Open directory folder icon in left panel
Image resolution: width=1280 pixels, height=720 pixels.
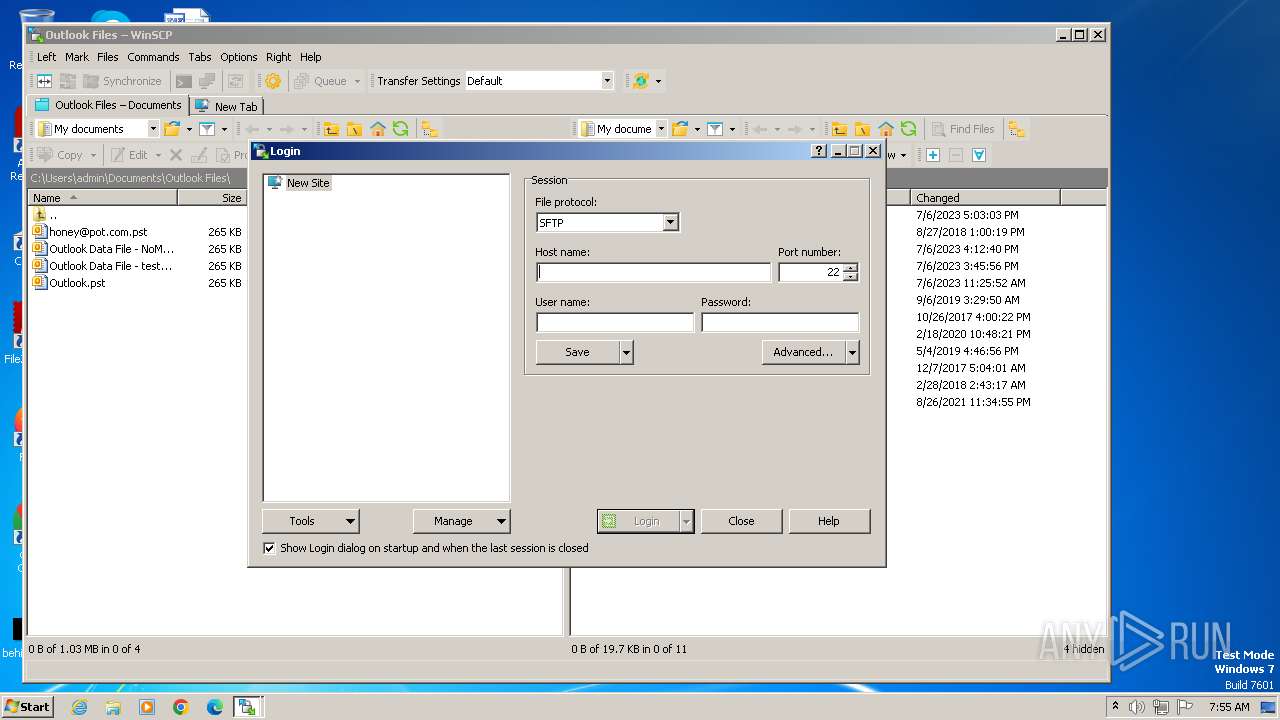click(x=172, y=129)
